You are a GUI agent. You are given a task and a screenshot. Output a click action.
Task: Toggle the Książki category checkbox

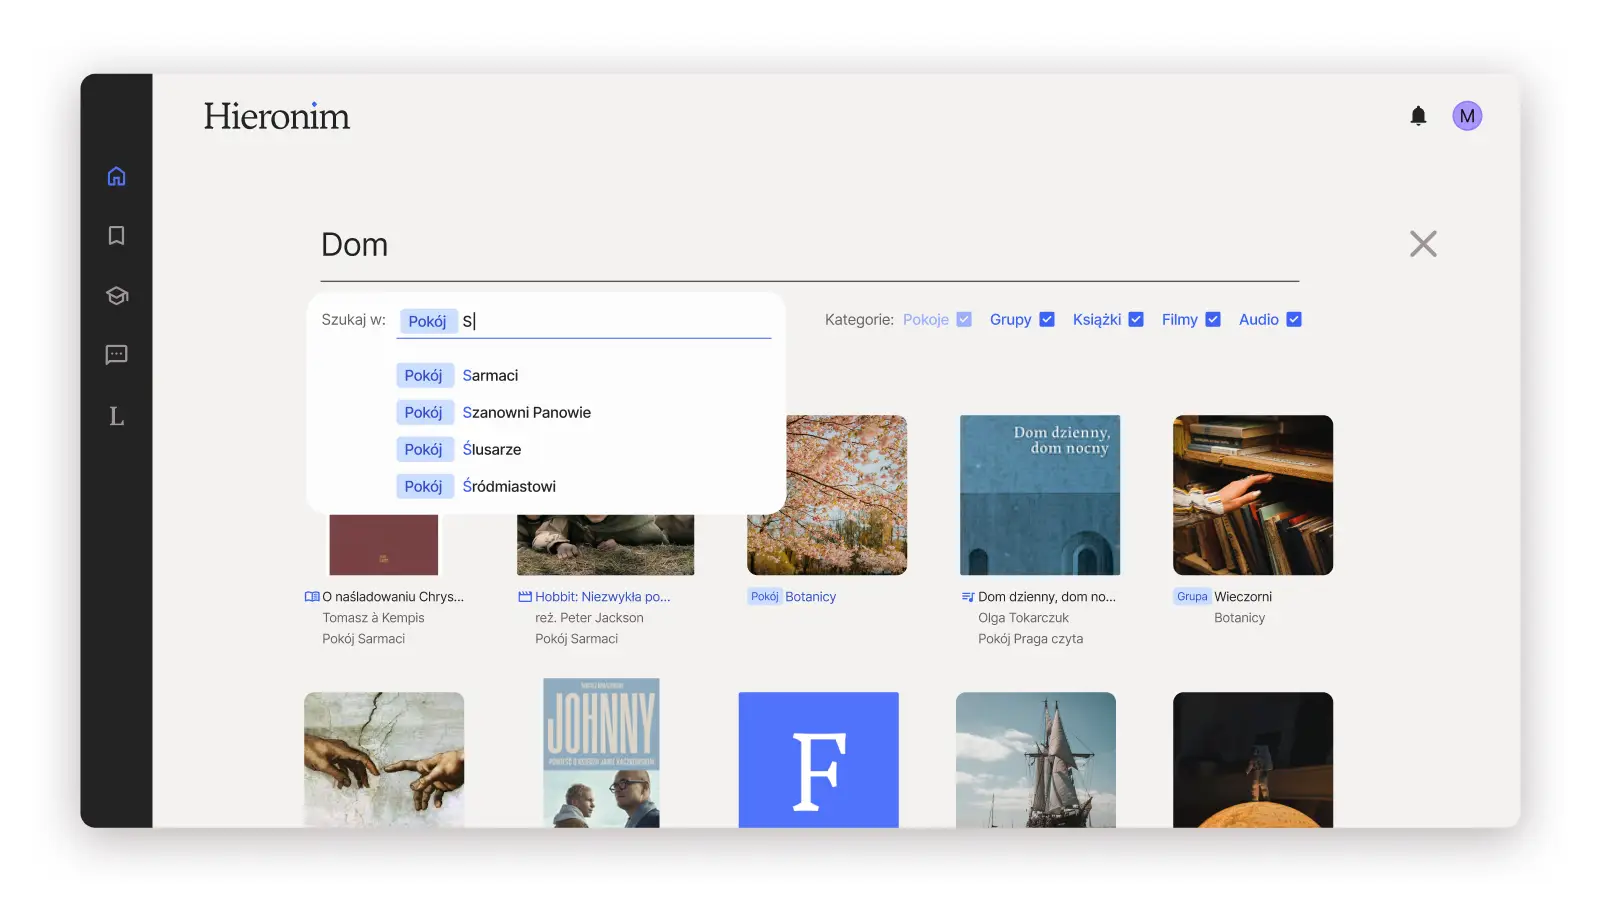pyautogui.click(x=1136, y=320)
